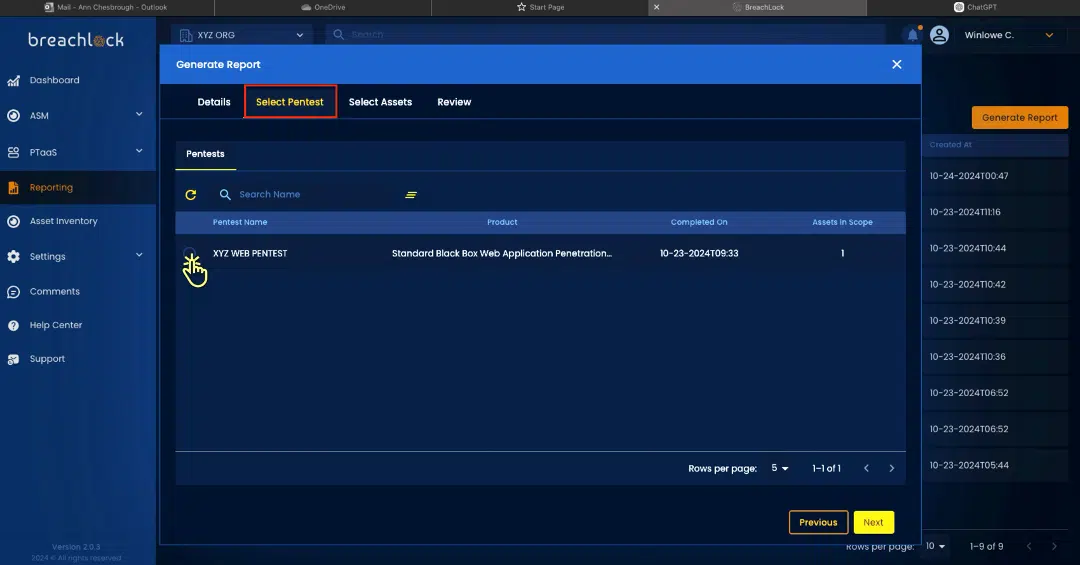Switch to the Details step tab
Screen dimensions: 1080x566
click(x=214, y=102)
